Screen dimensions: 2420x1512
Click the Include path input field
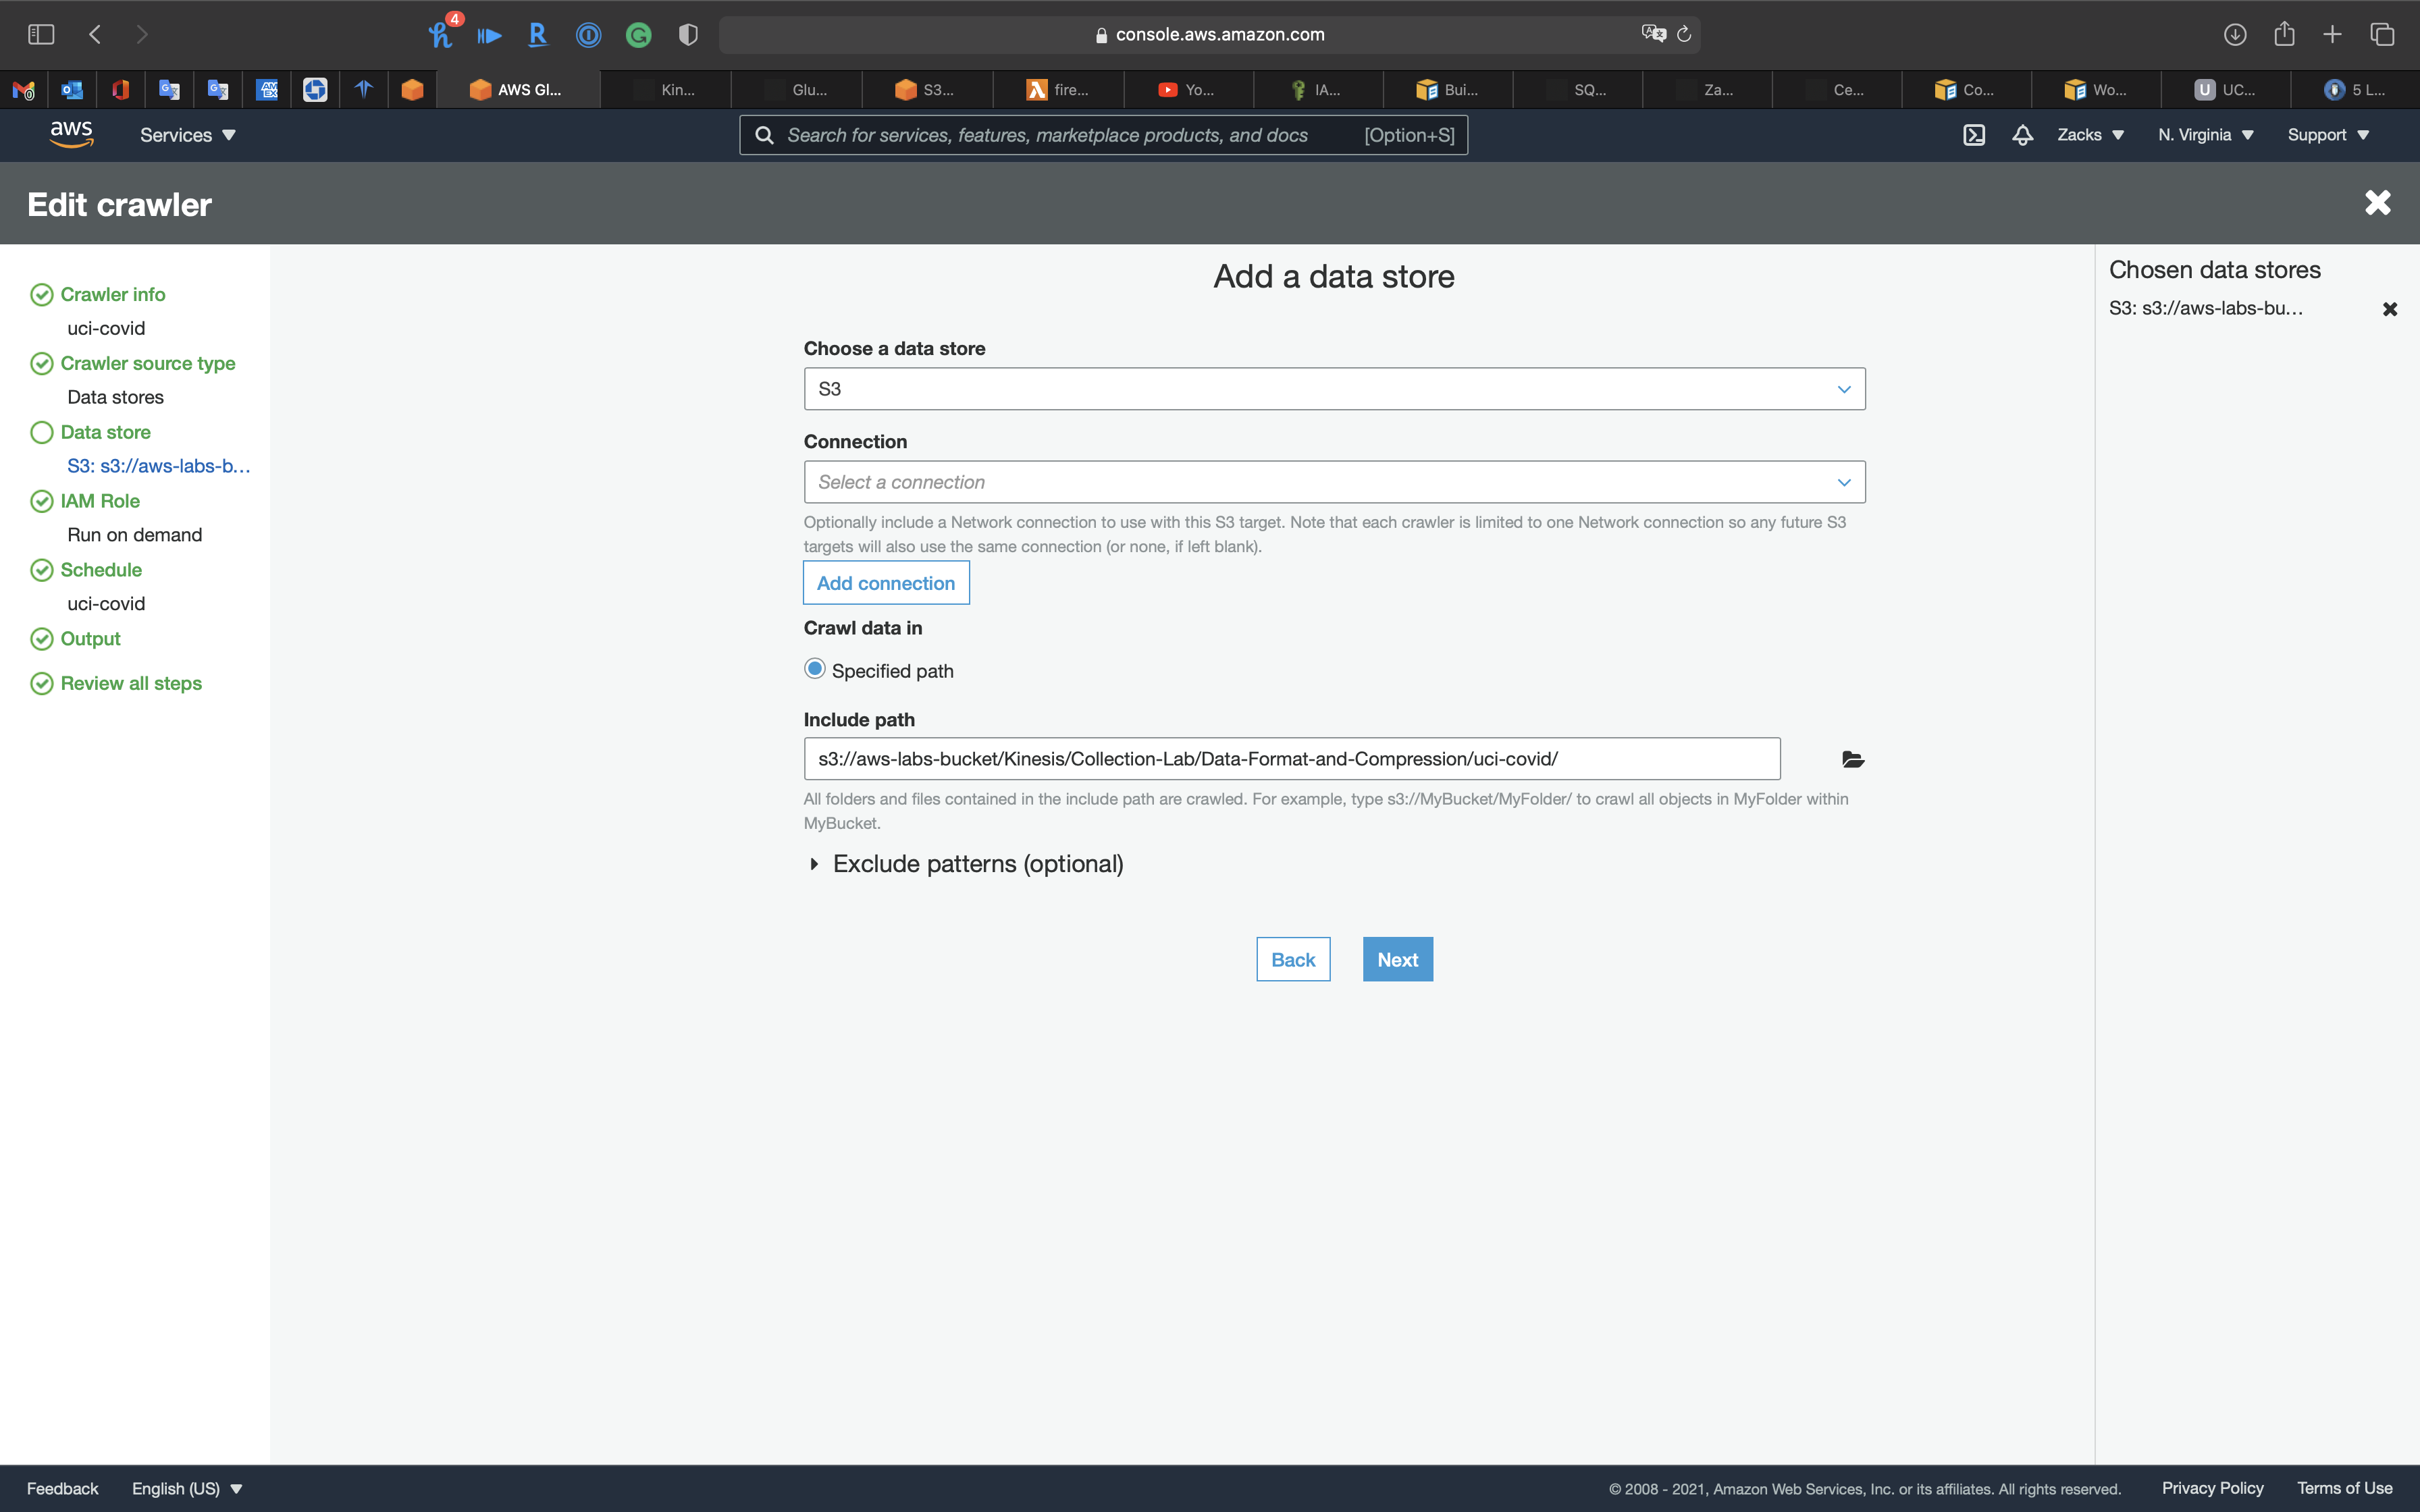[x=1291, y=759]
